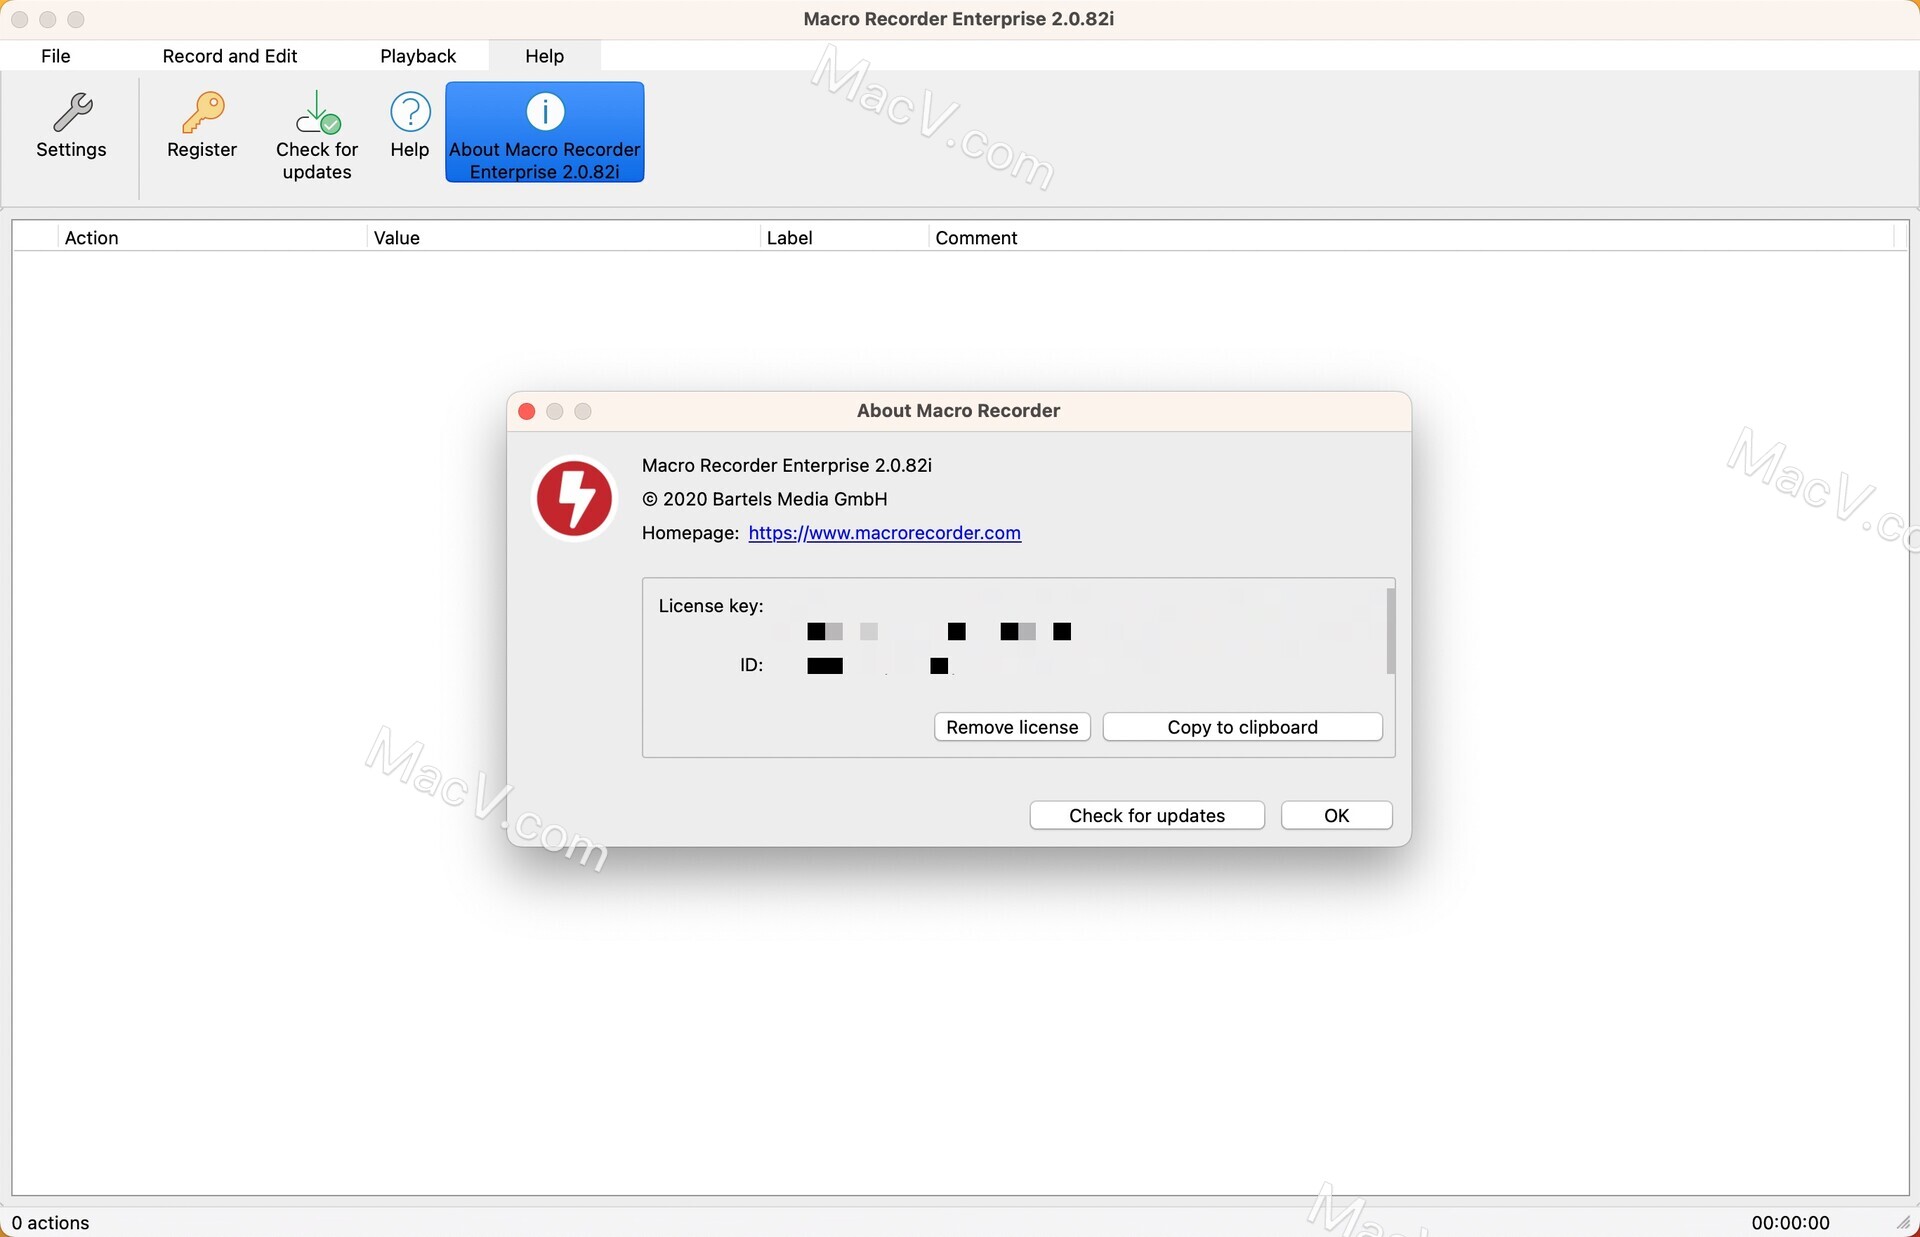Image resolution: width=1920 pixels, height=1237 pixels.
Task: Click the Value column header
Action: (x=564, y=238)
